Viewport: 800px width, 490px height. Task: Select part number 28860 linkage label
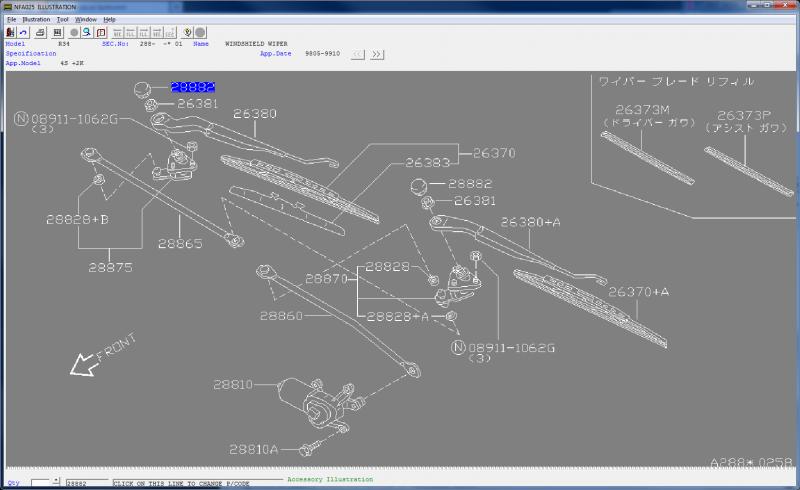pos(280,314)
